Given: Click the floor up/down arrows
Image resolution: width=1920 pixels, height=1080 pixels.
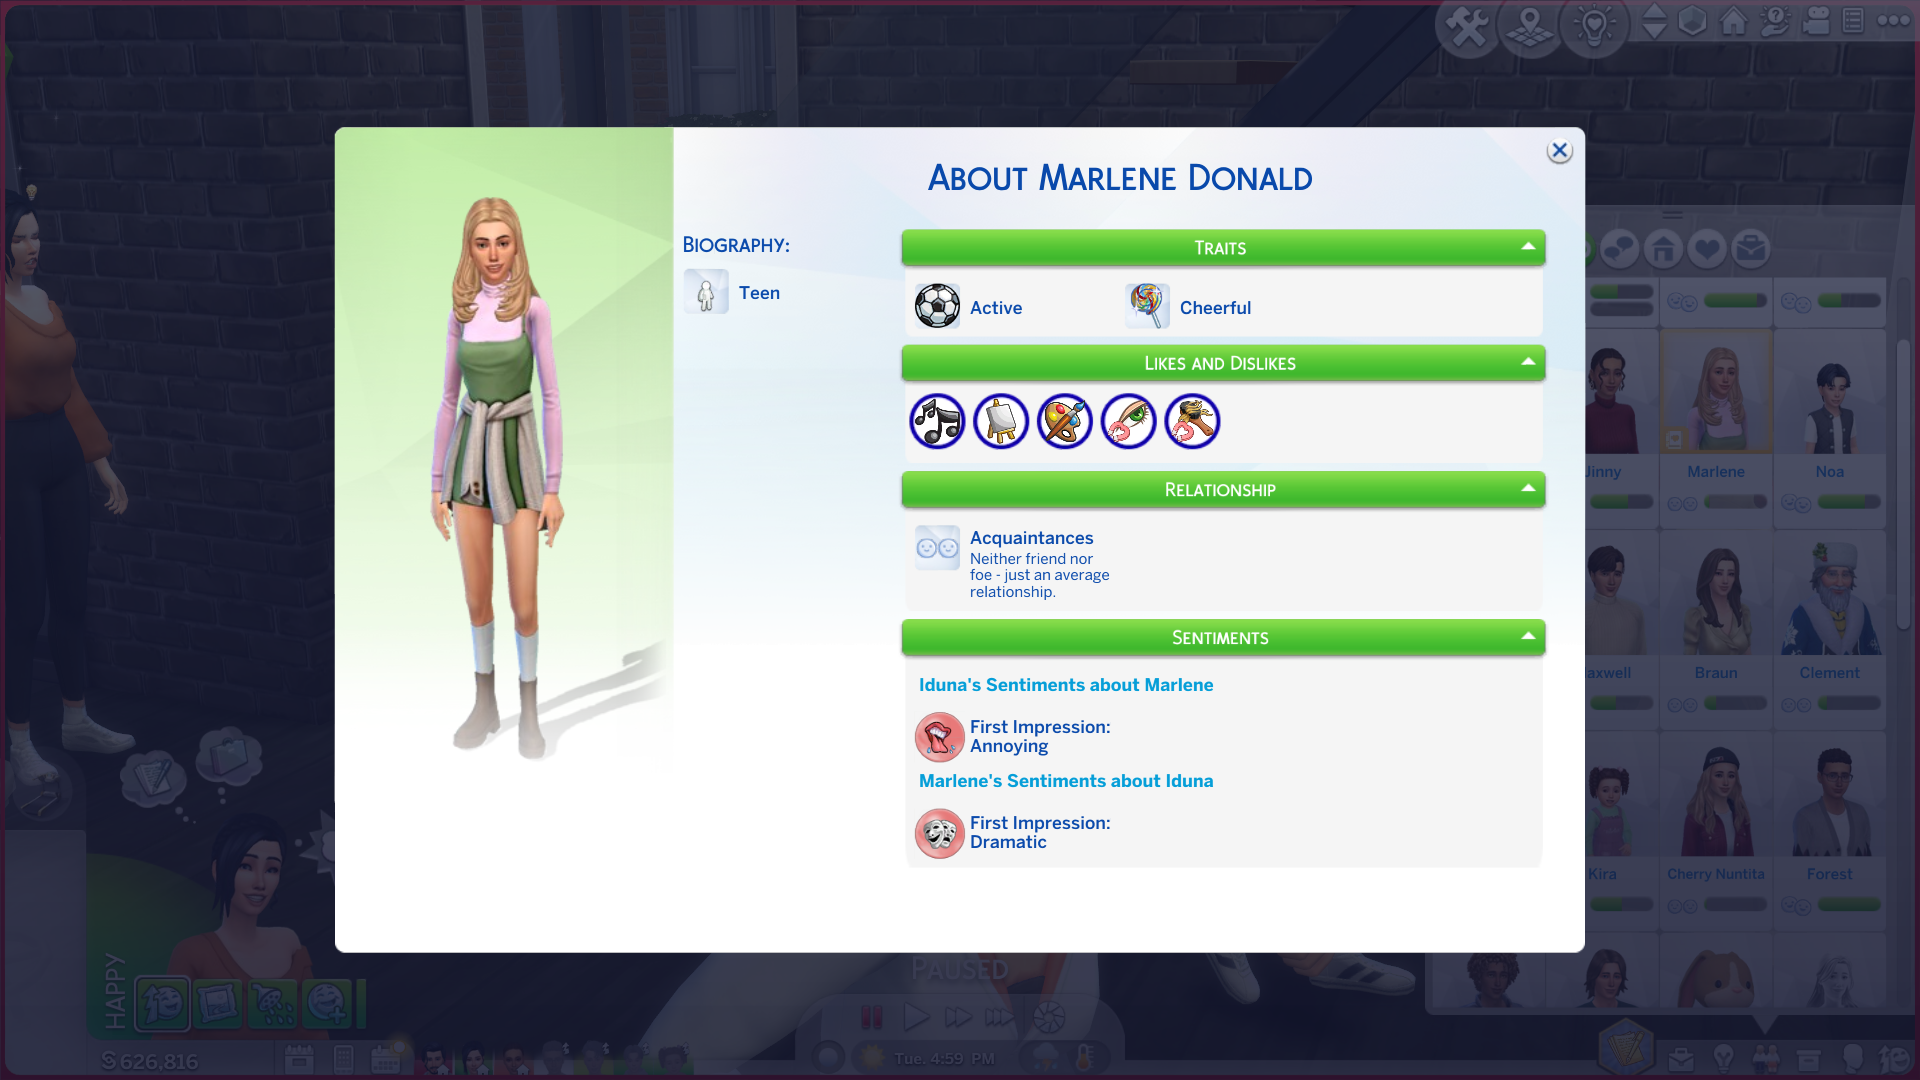Looking at the screenshot, I should 1654,21.
